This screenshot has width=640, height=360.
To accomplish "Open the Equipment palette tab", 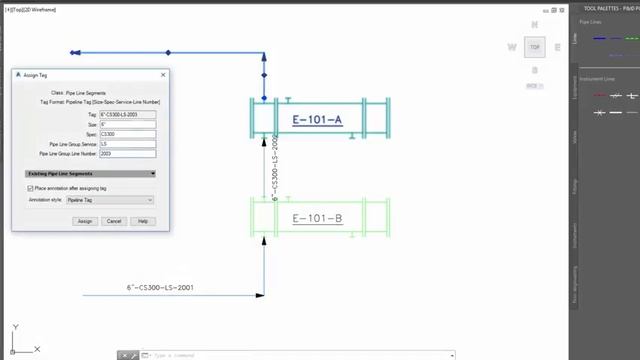I will tap(574, 87).
